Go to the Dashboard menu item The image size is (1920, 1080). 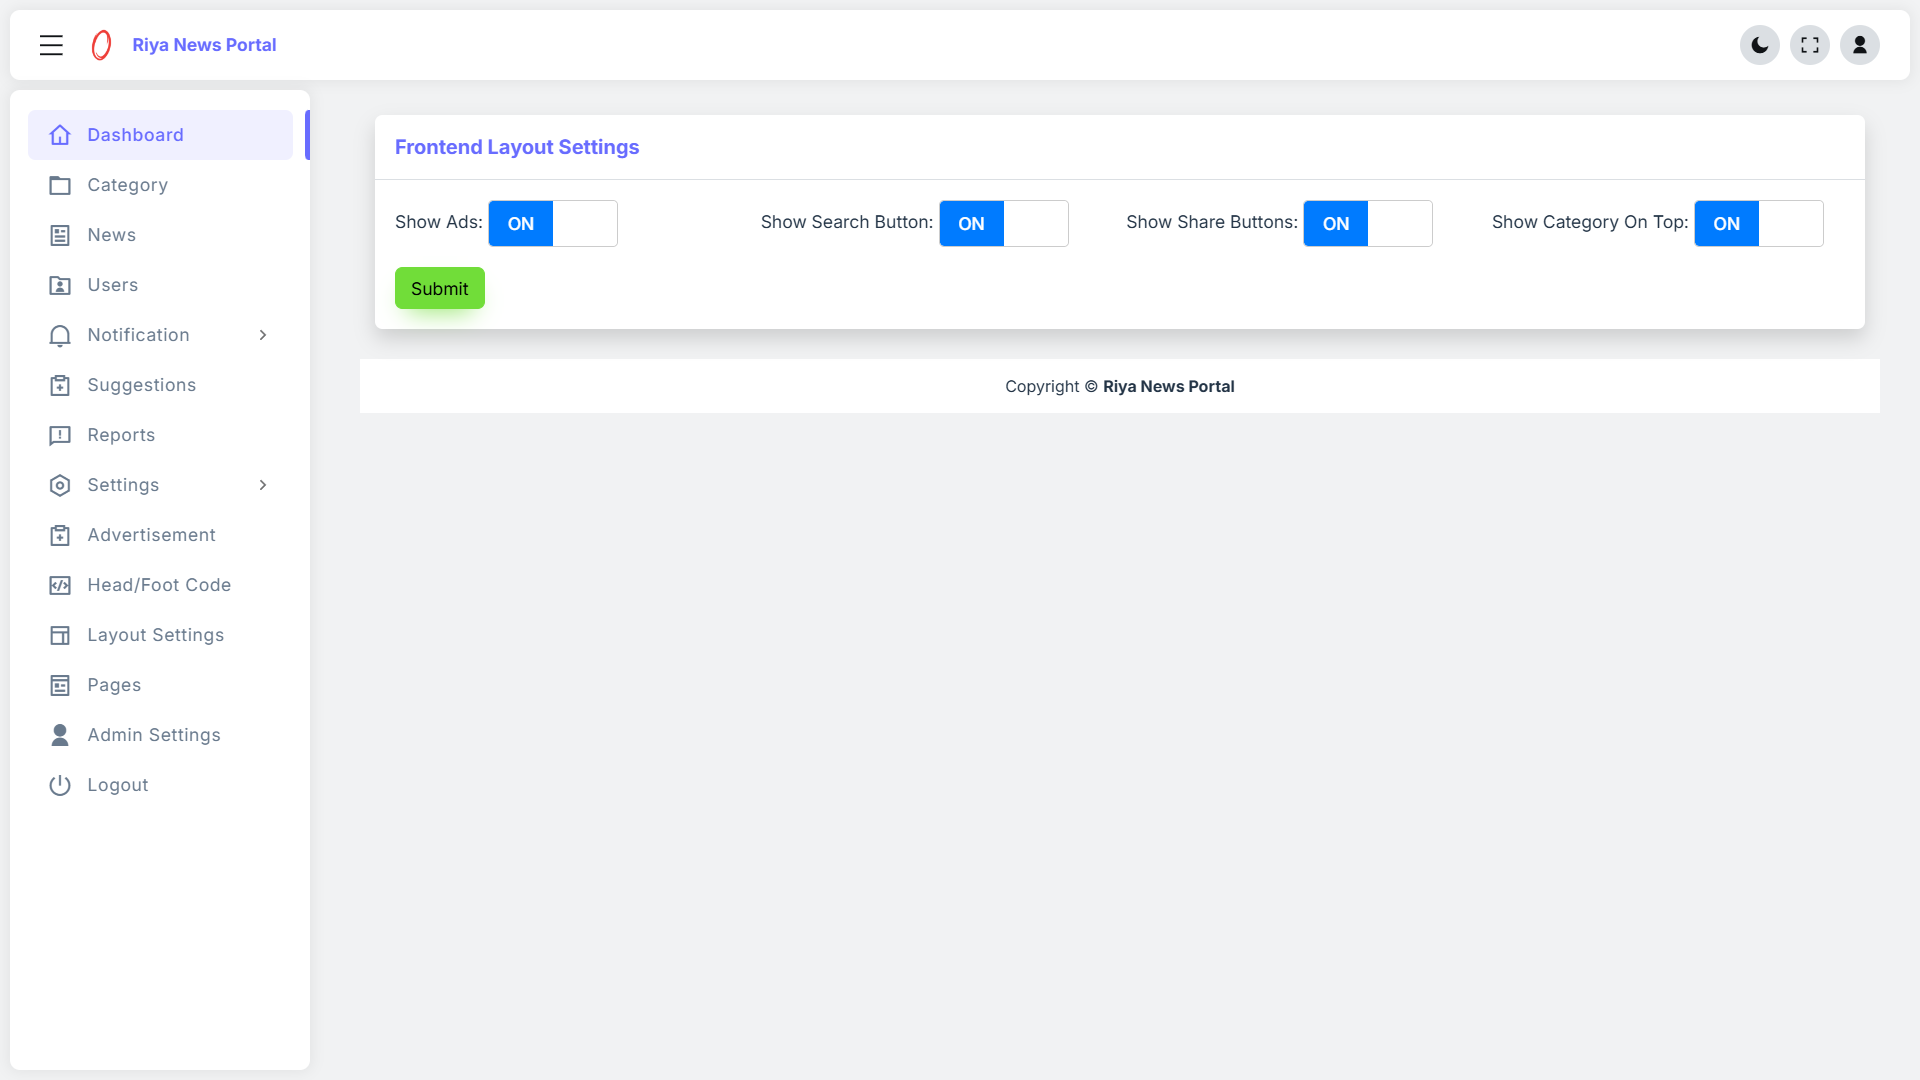pyautogui.click(x=135, y=135)
